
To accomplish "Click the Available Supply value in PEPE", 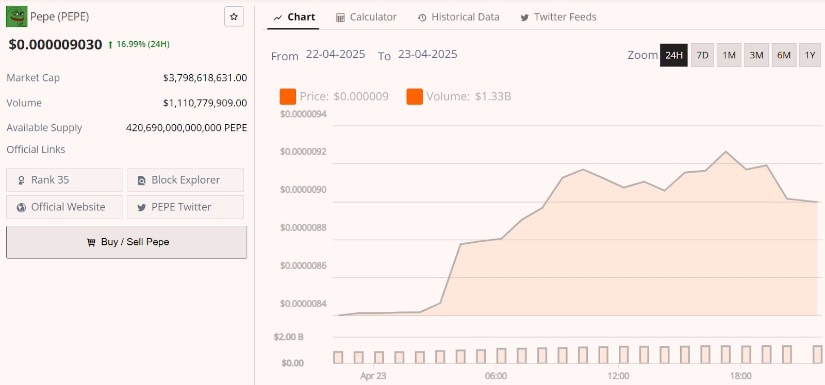I will (x=186, y=128).
